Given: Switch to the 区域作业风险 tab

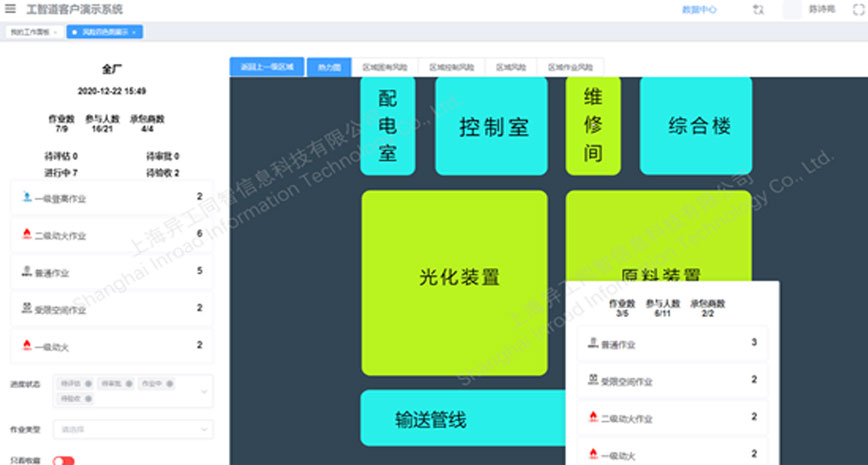Looking at the screenshot, I should click(570, 67).
